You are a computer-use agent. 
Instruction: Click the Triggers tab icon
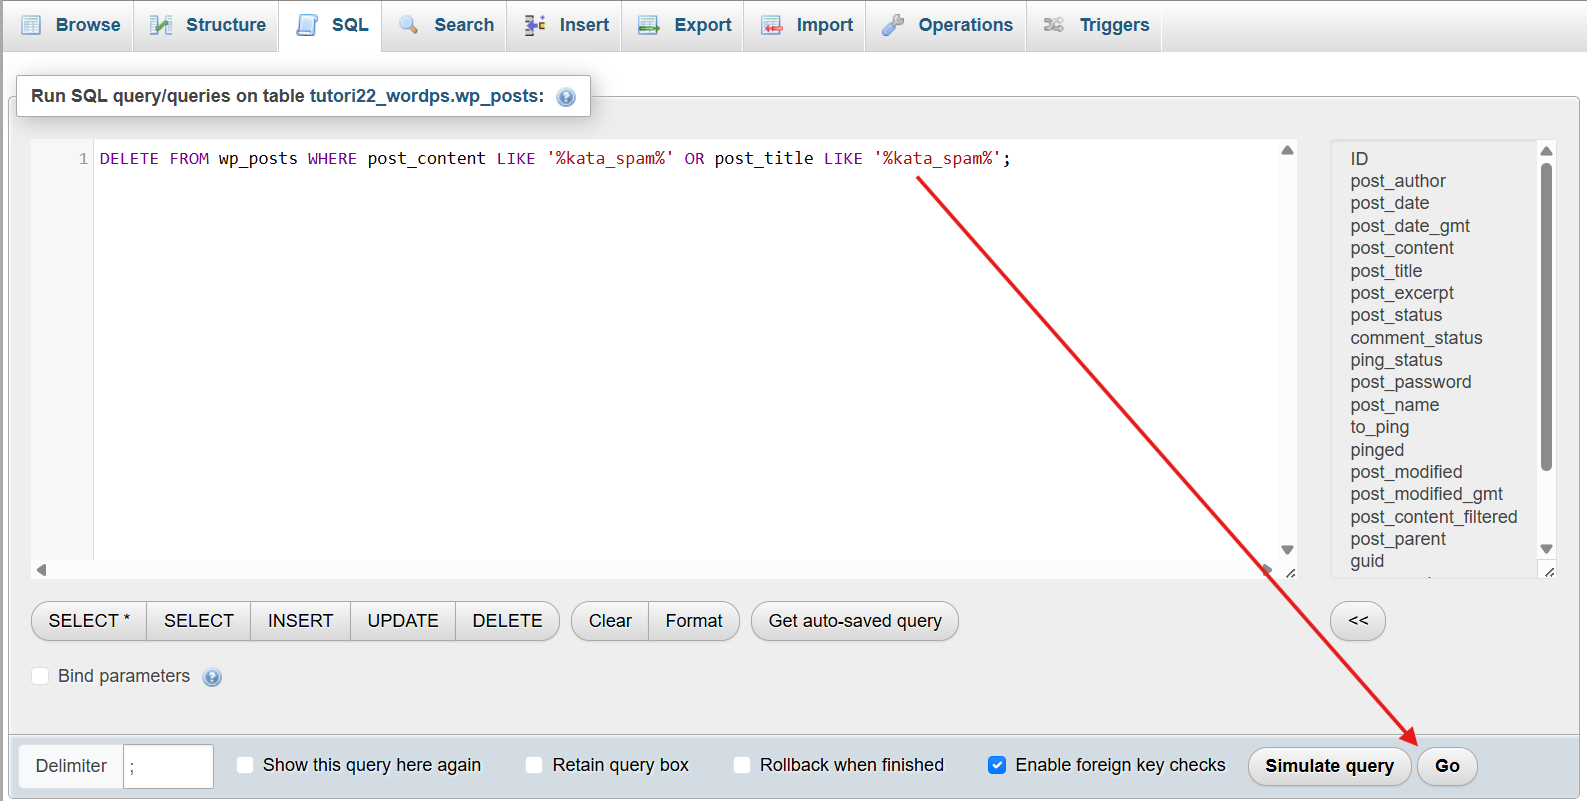click(x=1054, y=25)
